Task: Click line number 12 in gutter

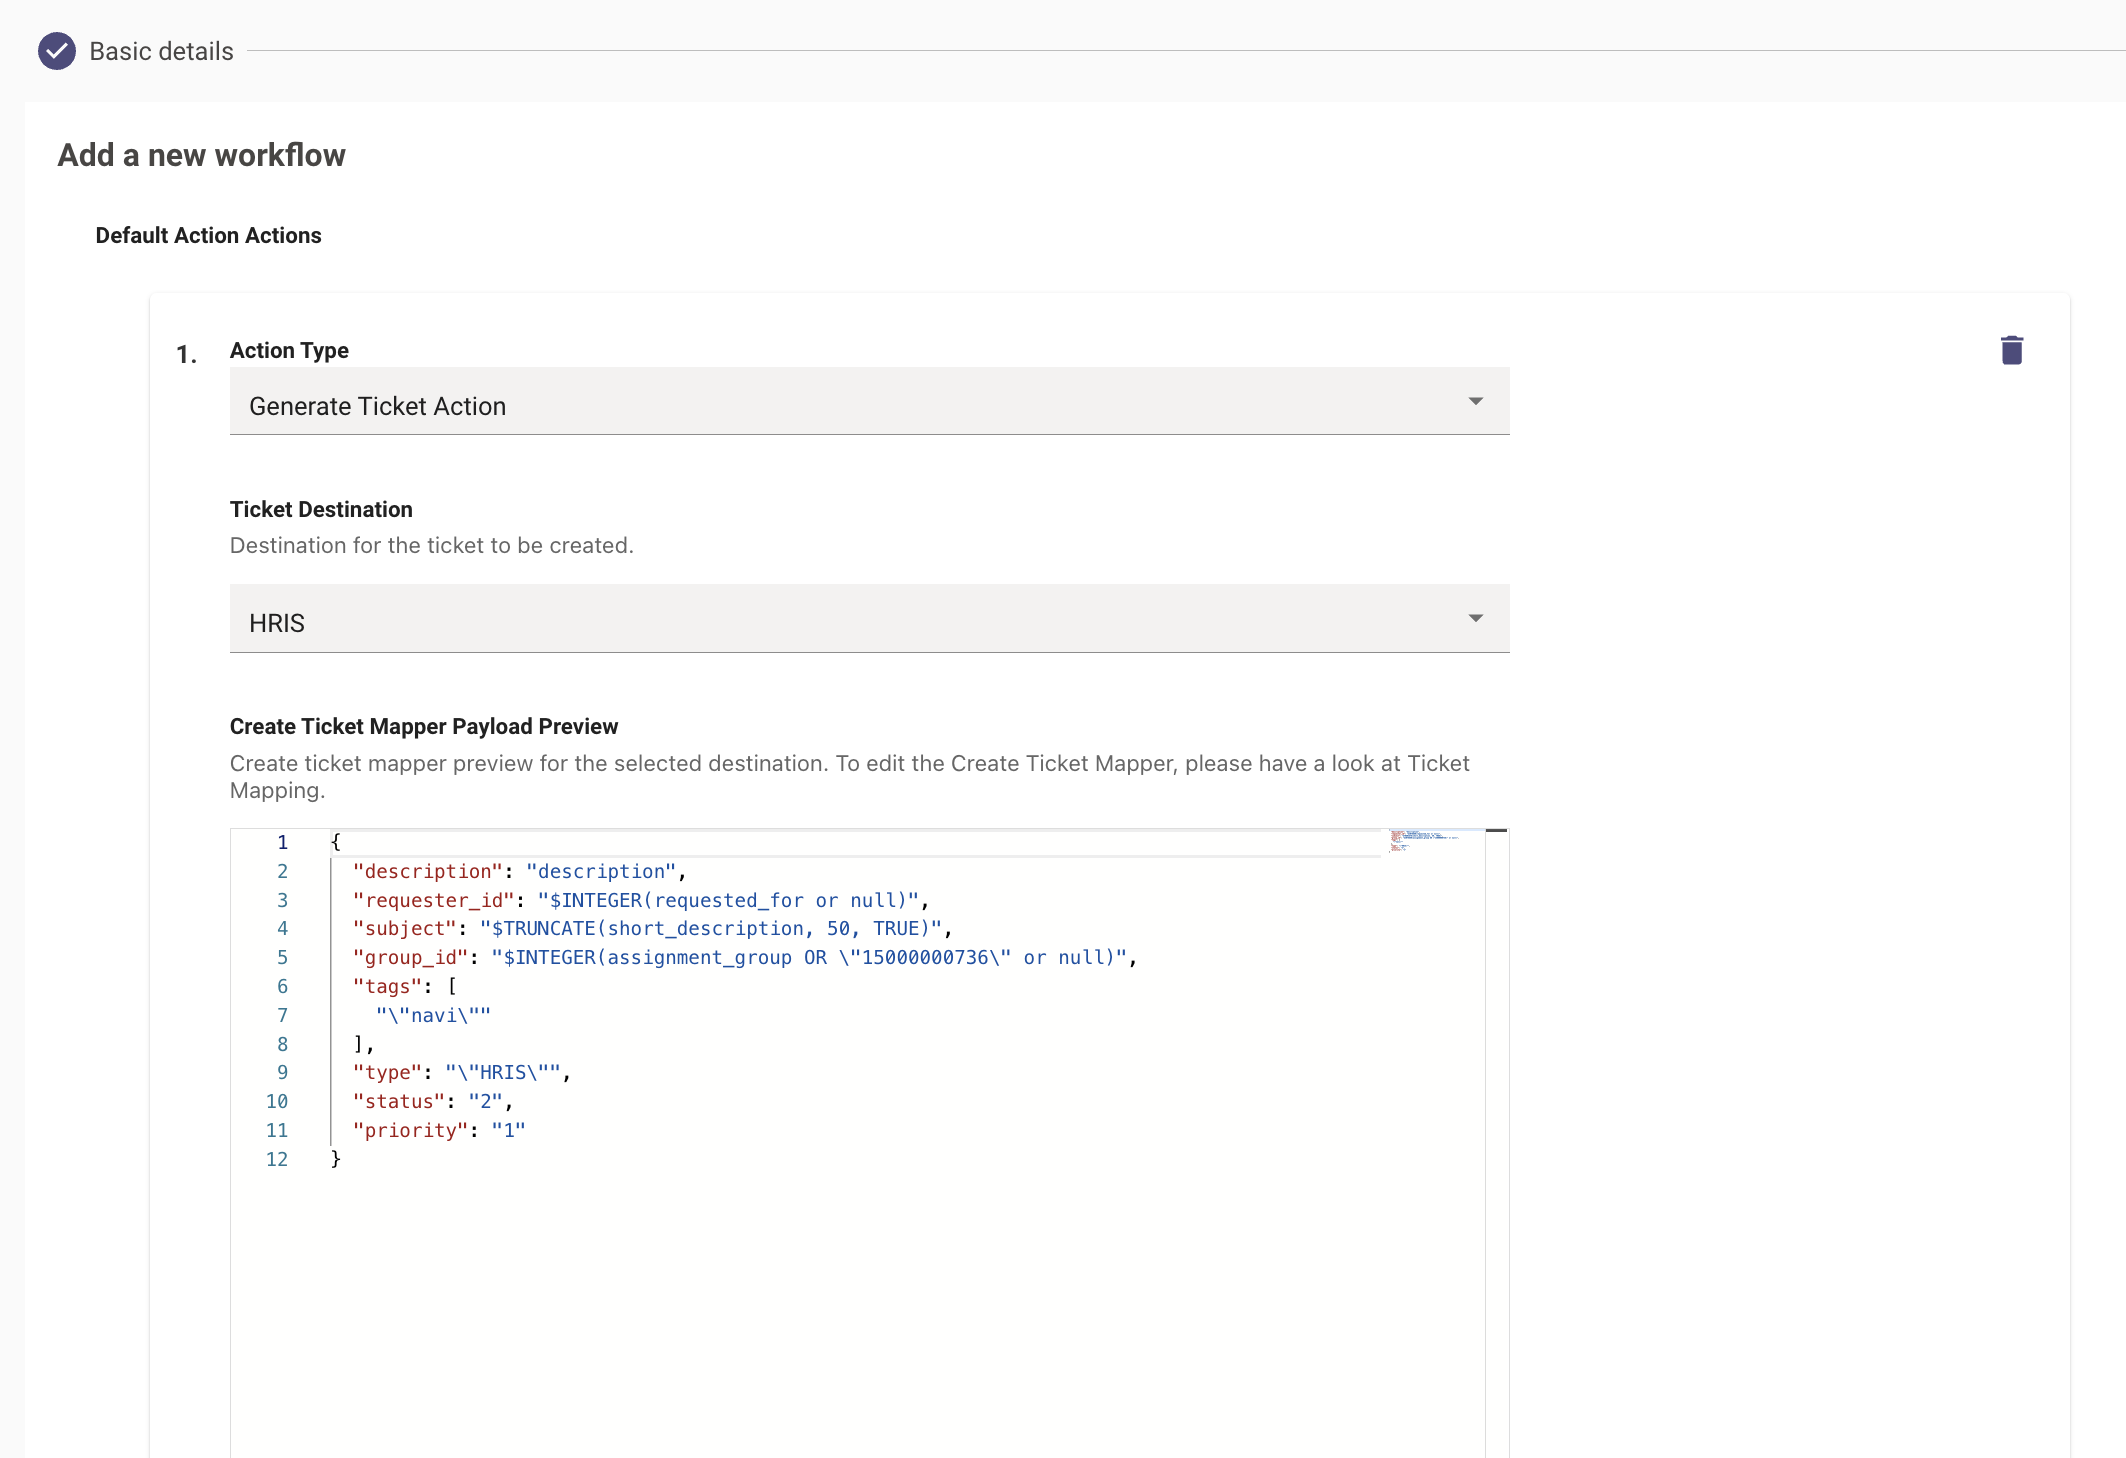Action: (277, 1160)
